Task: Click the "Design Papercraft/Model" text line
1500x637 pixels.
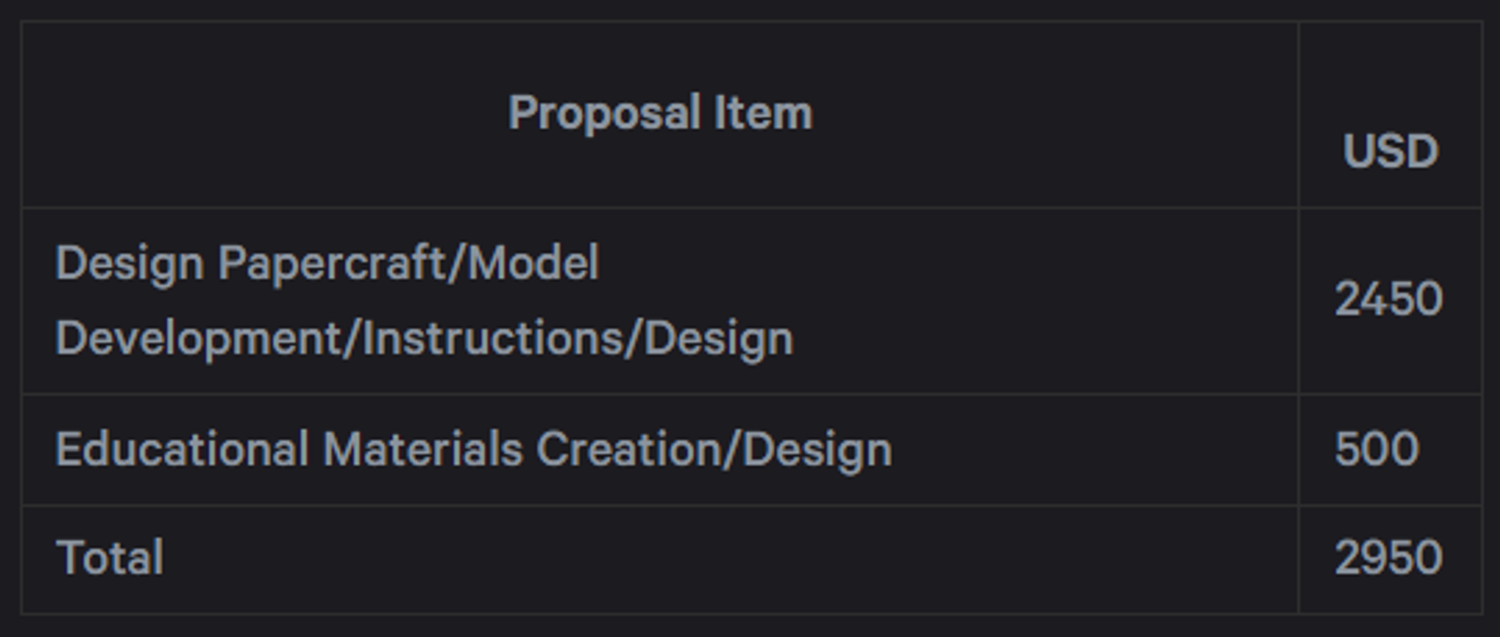Action: (x=327, y=264)
